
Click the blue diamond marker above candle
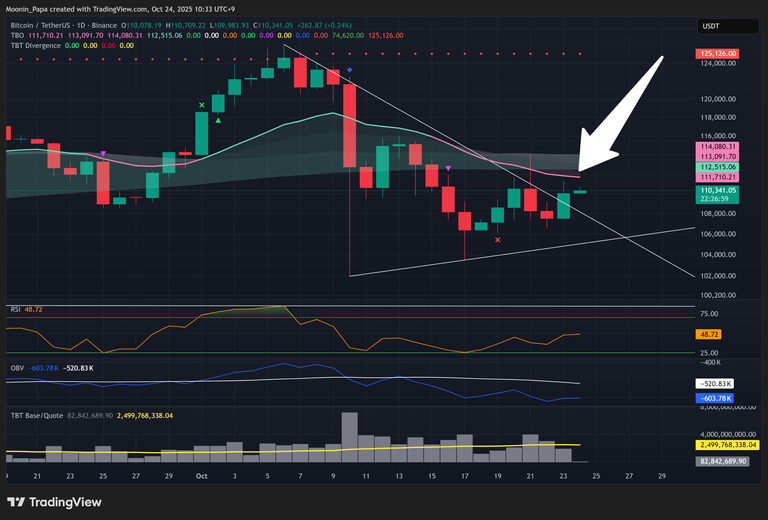tap(349, 70)
